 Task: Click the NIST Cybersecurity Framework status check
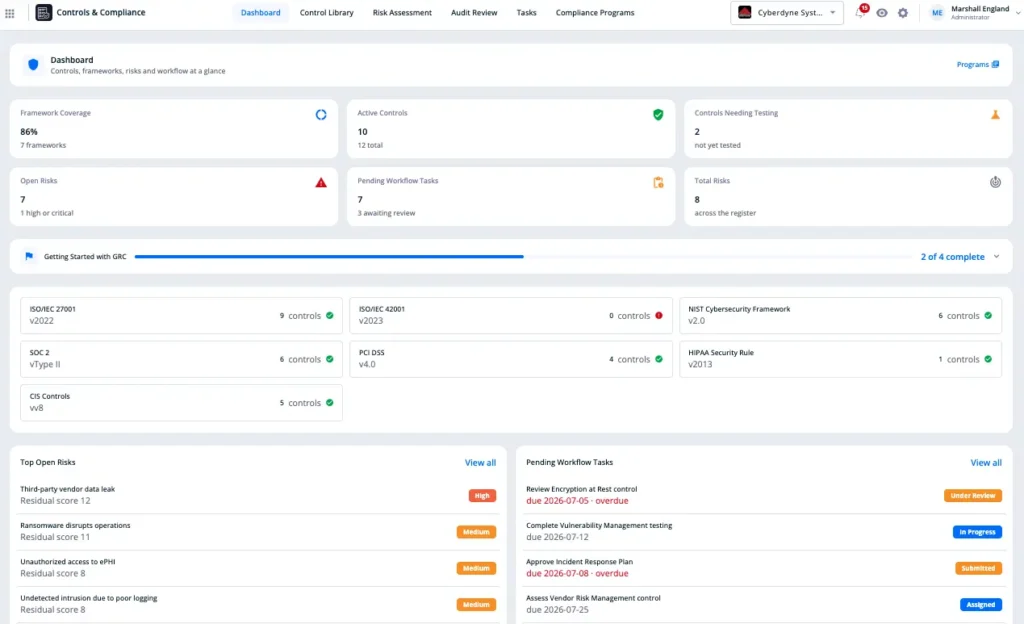pyautogui.click(x=988, y=316)
